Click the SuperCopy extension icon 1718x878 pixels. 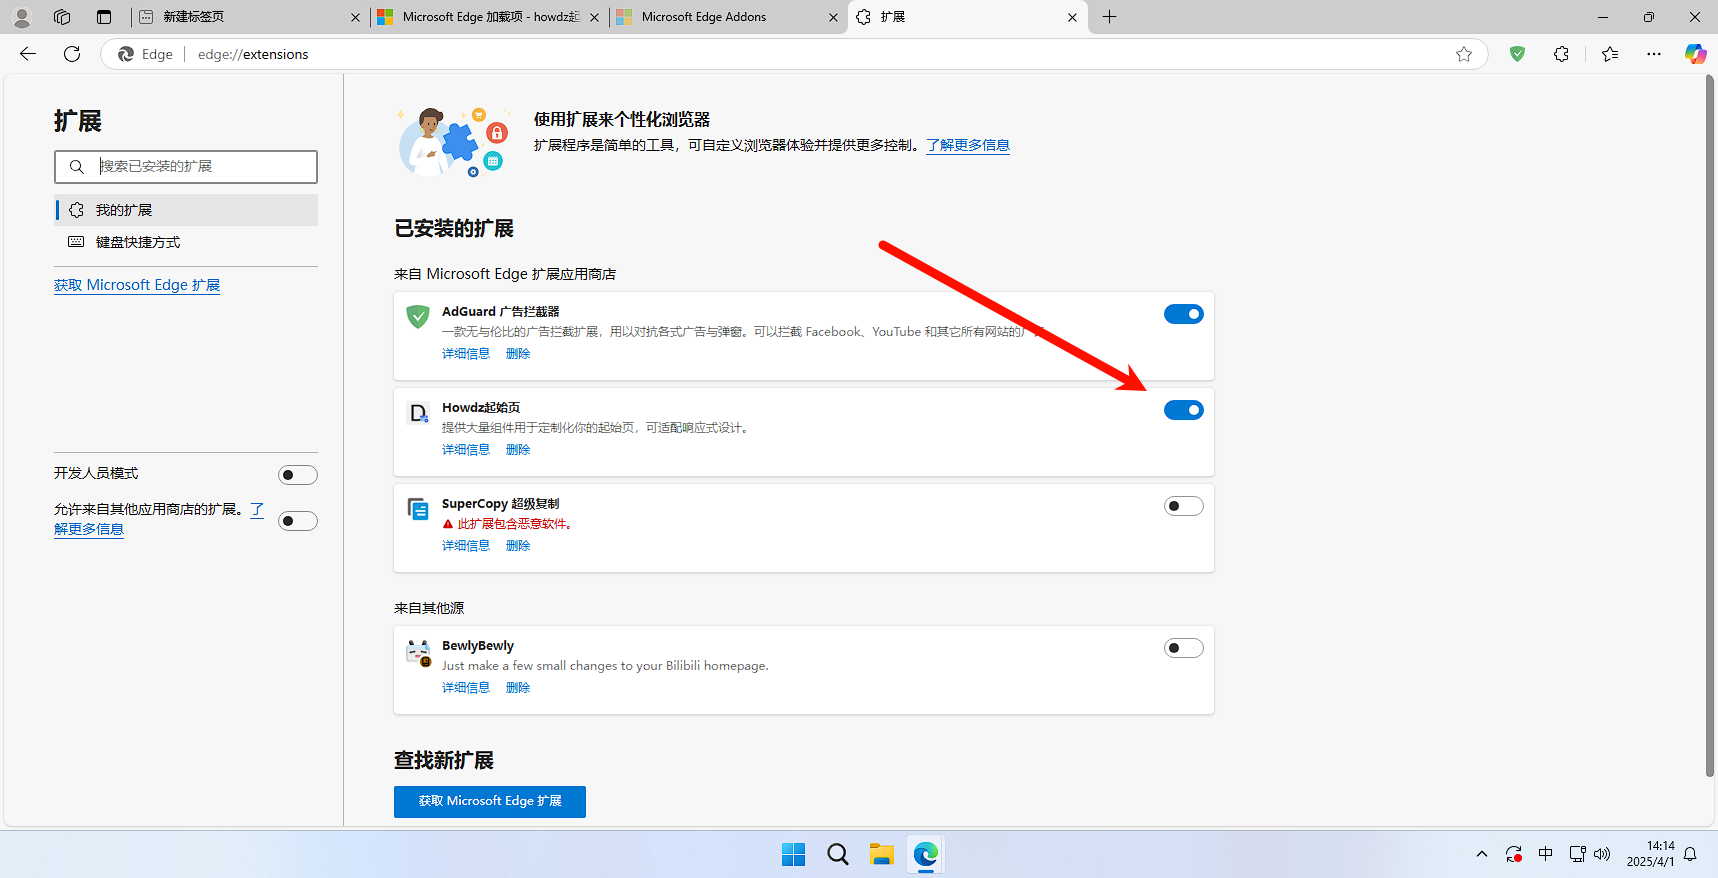pos(418,509)
